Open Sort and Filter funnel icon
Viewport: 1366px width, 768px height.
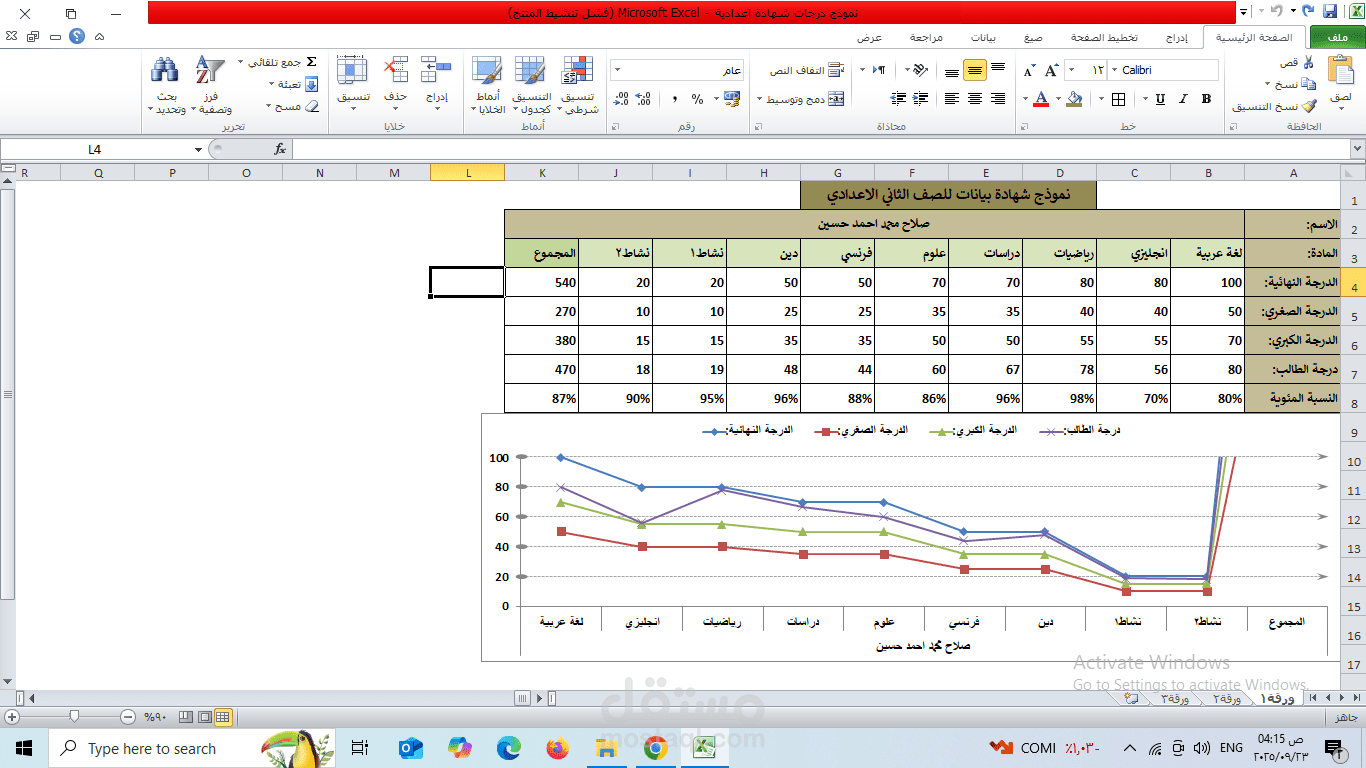(210, 71)
